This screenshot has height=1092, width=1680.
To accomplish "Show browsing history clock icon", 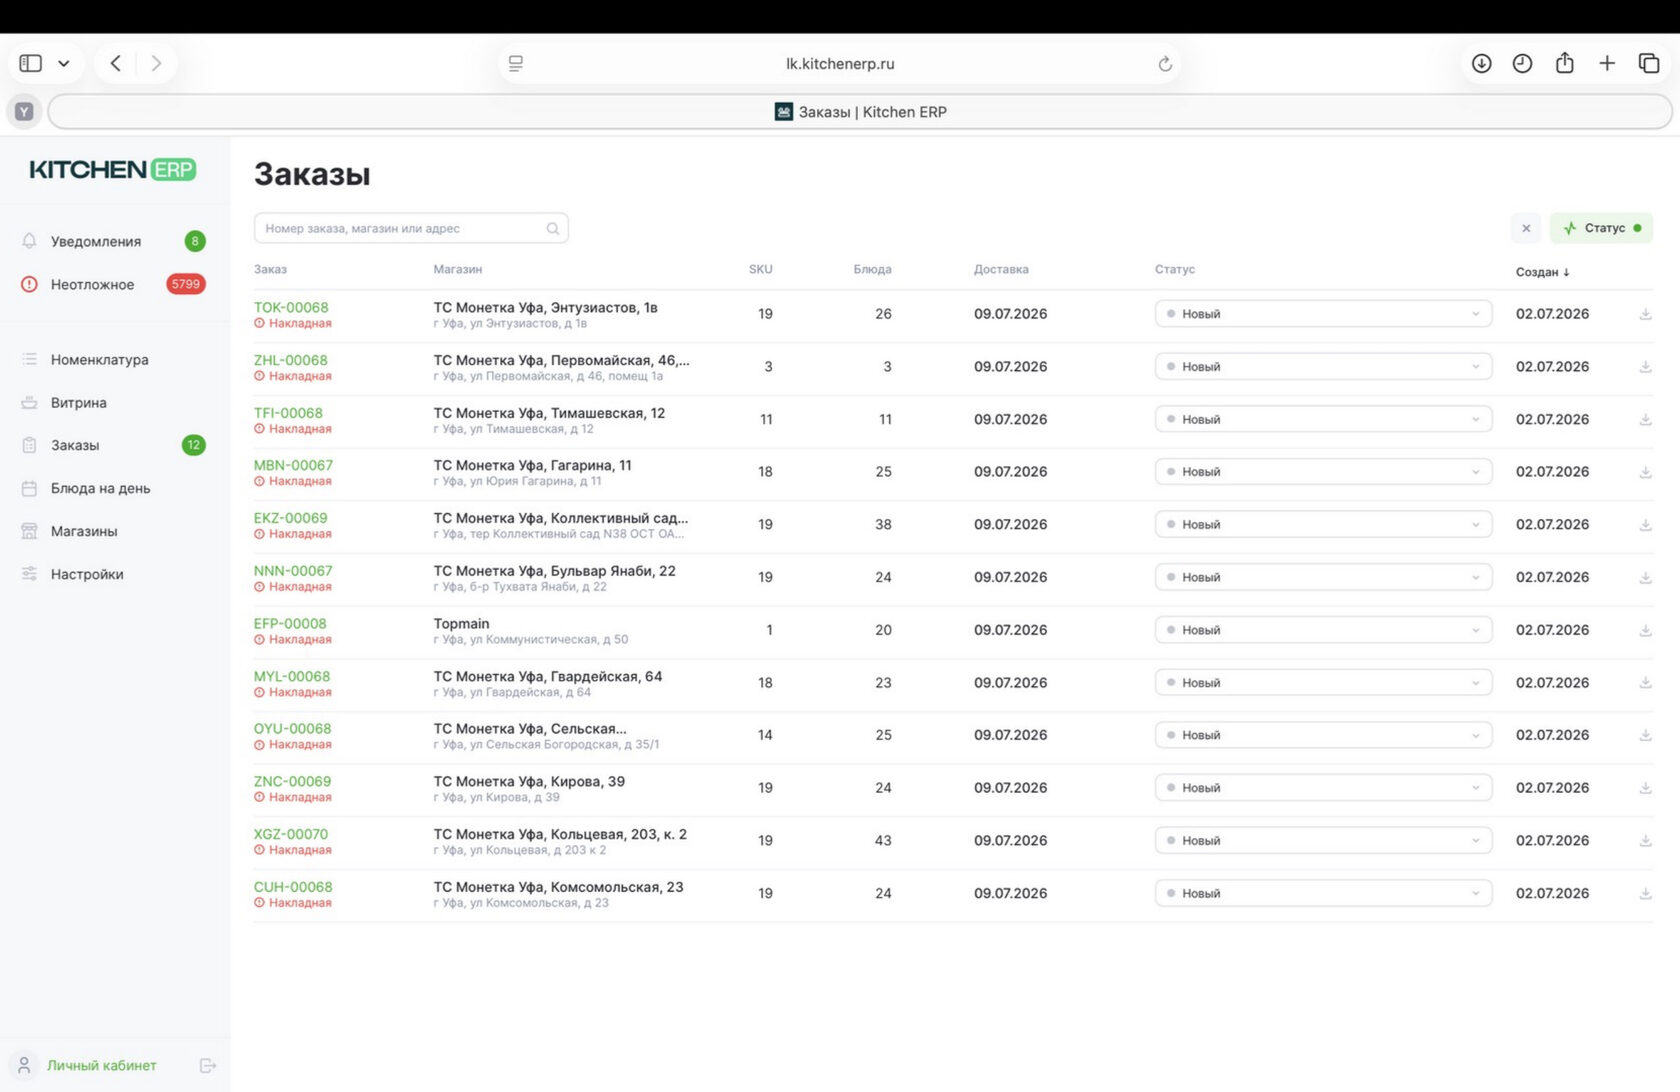I will (1522, 63).
